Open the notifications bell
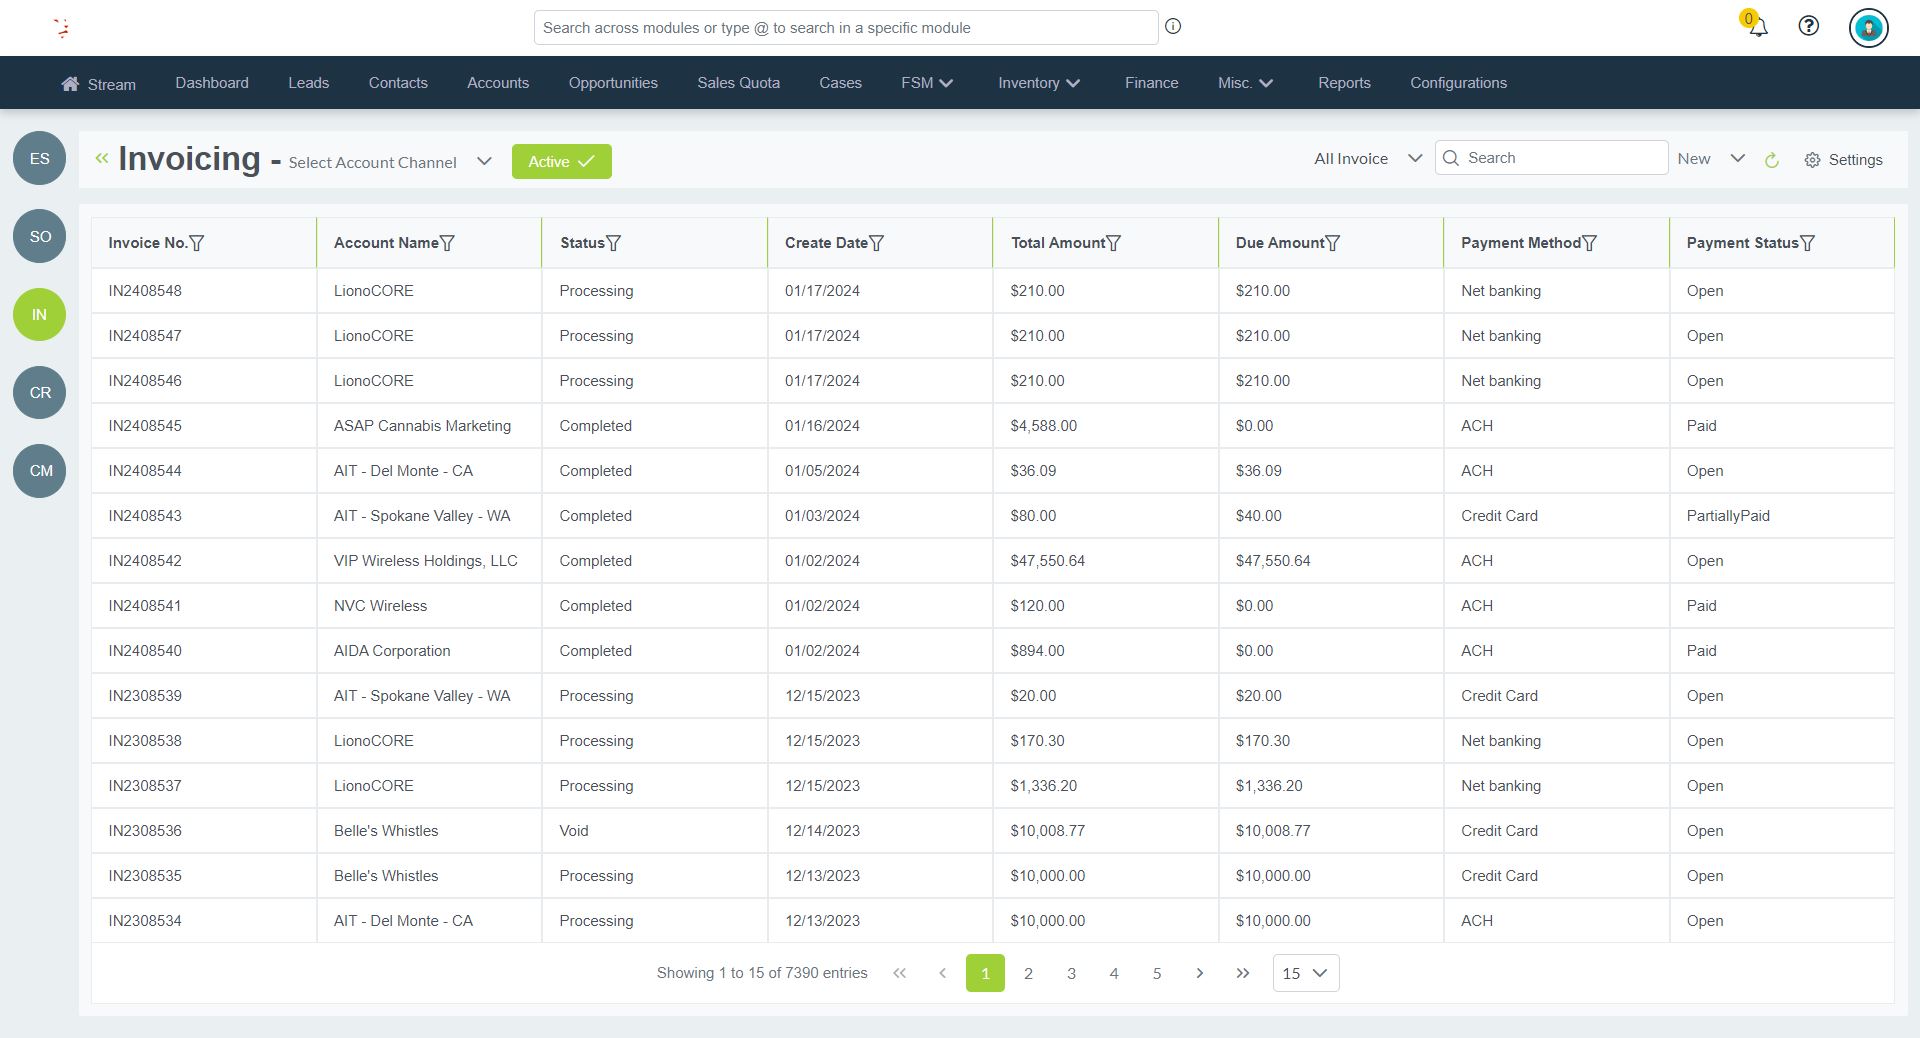 point(1757,28)
